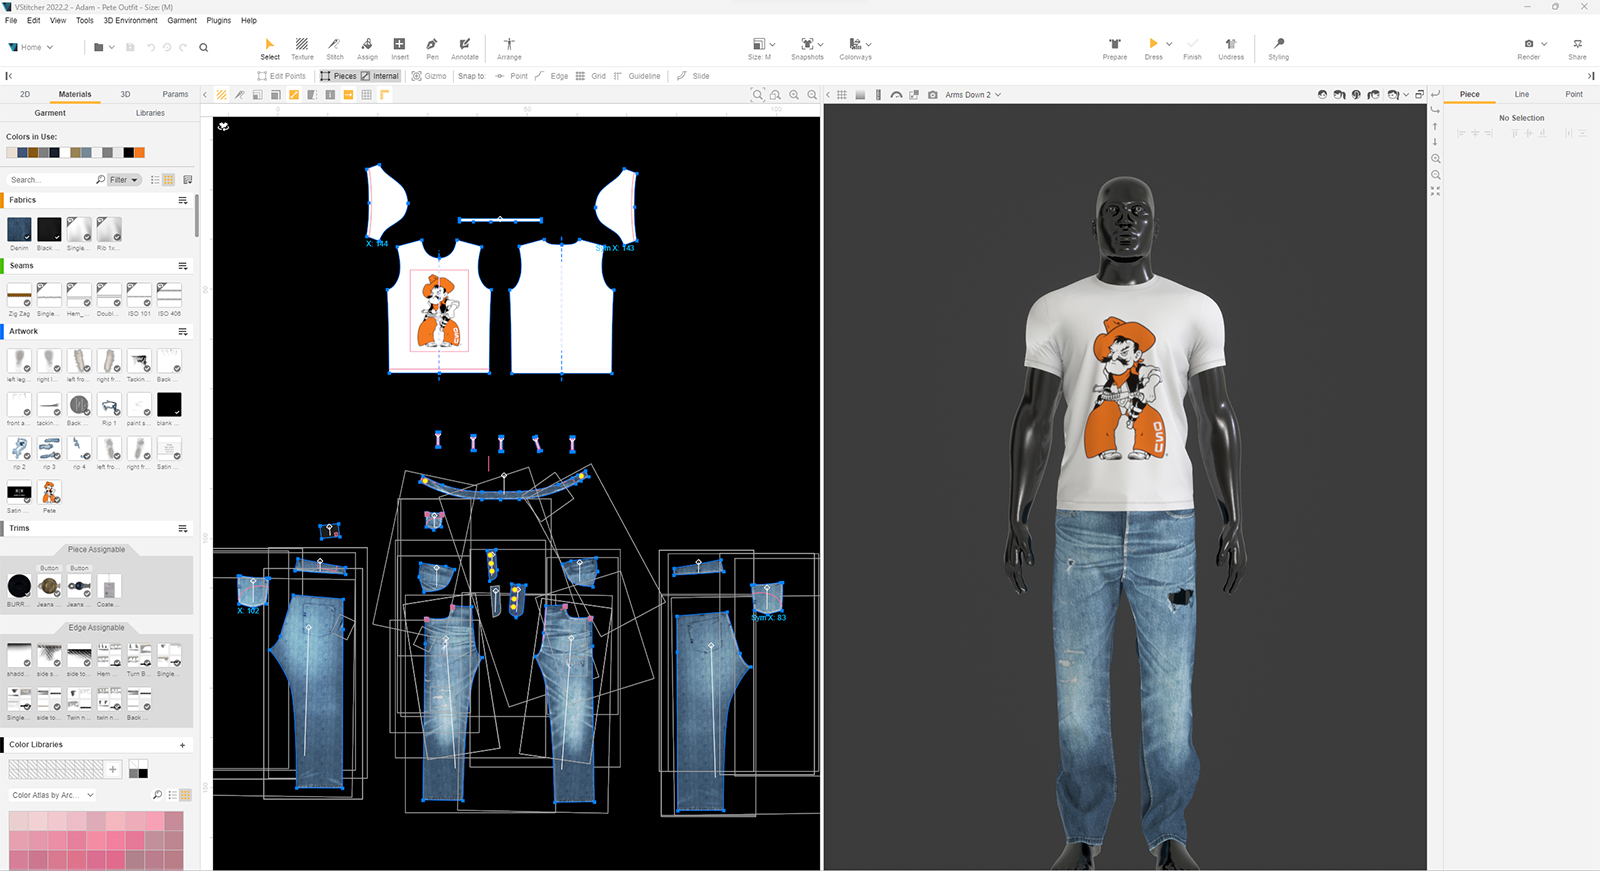Enable snap to Edge
The image size is (1600, 871).
[552, 76]
